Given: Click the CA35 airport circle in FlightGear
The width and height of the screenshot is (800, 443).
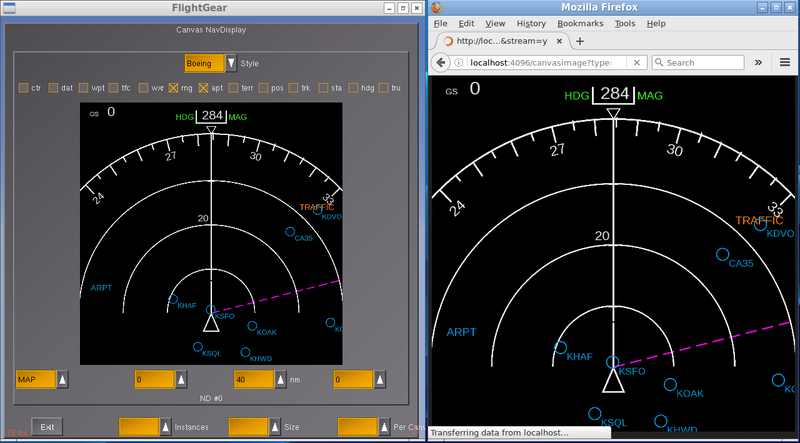Looking at the screenshot, I should 290,232.
